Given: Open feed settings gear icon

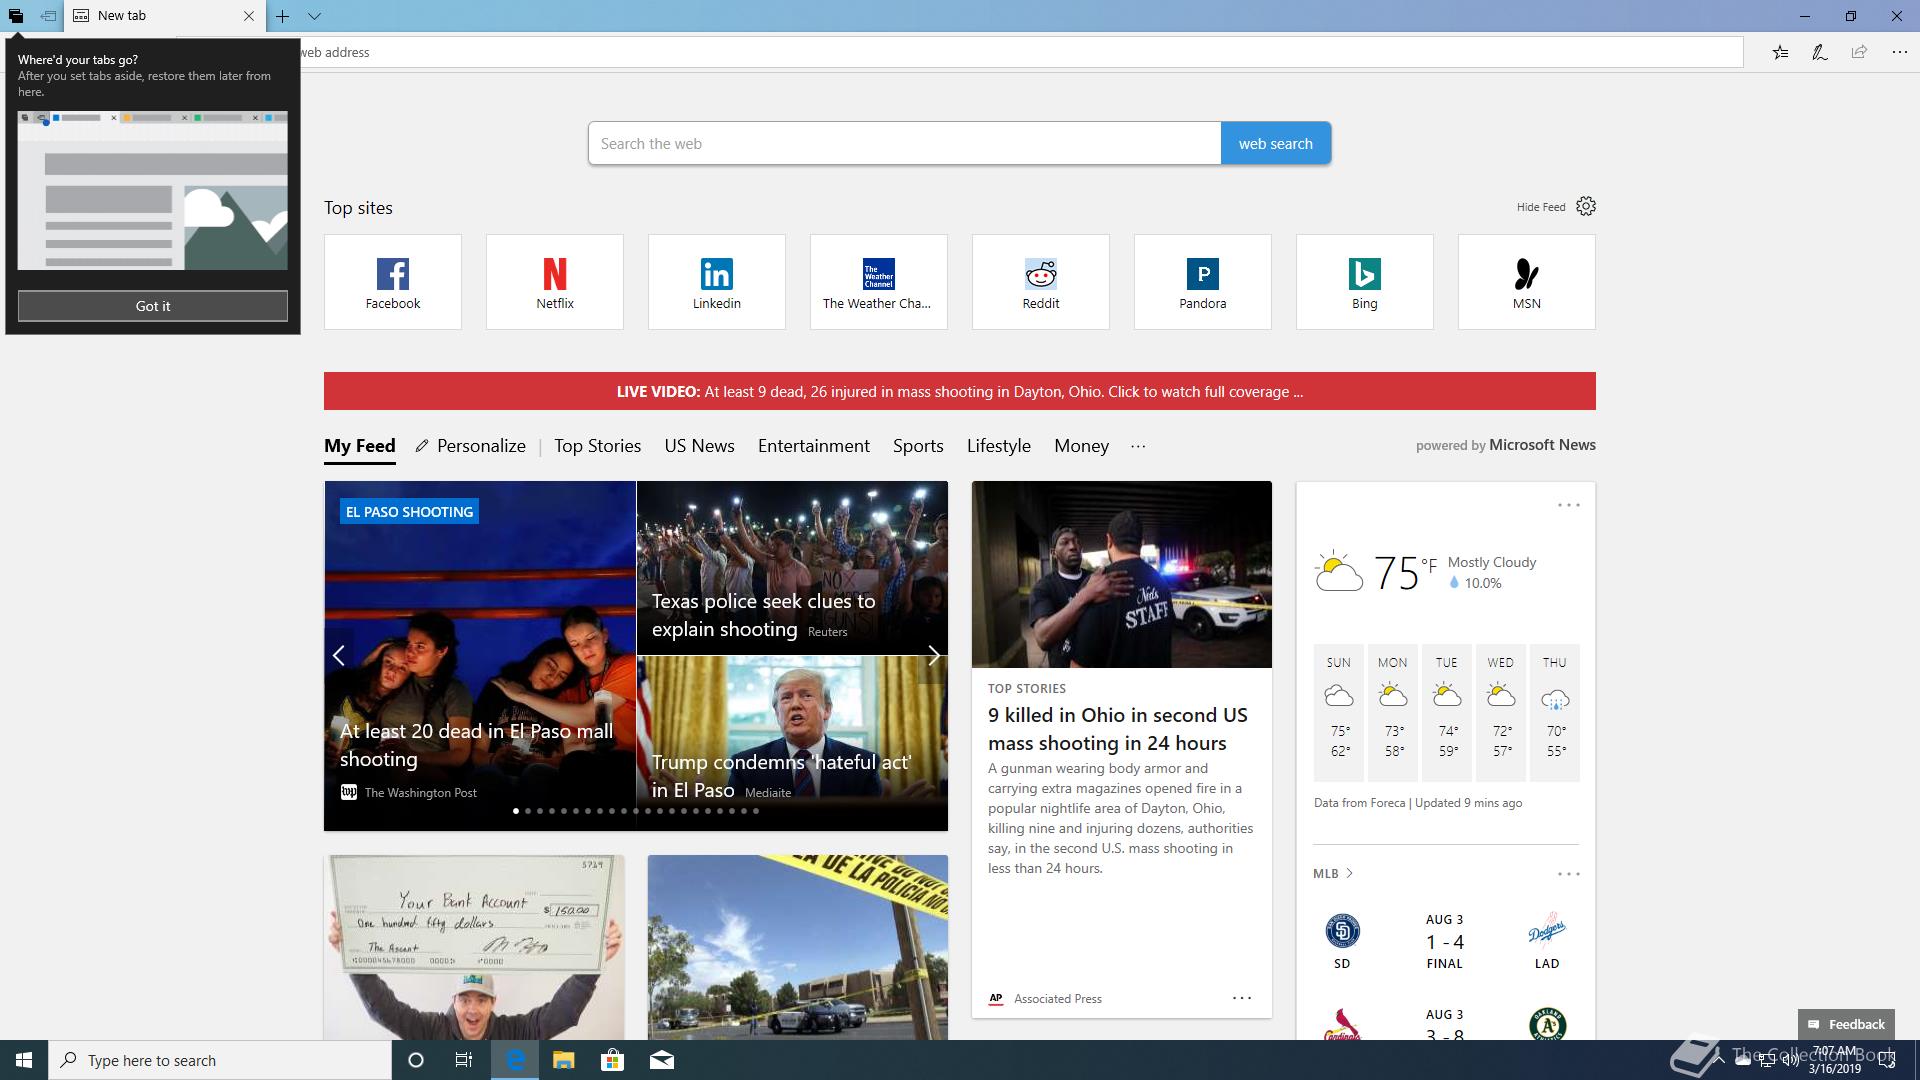Looking at the screenshot, I should [1586, 206].
